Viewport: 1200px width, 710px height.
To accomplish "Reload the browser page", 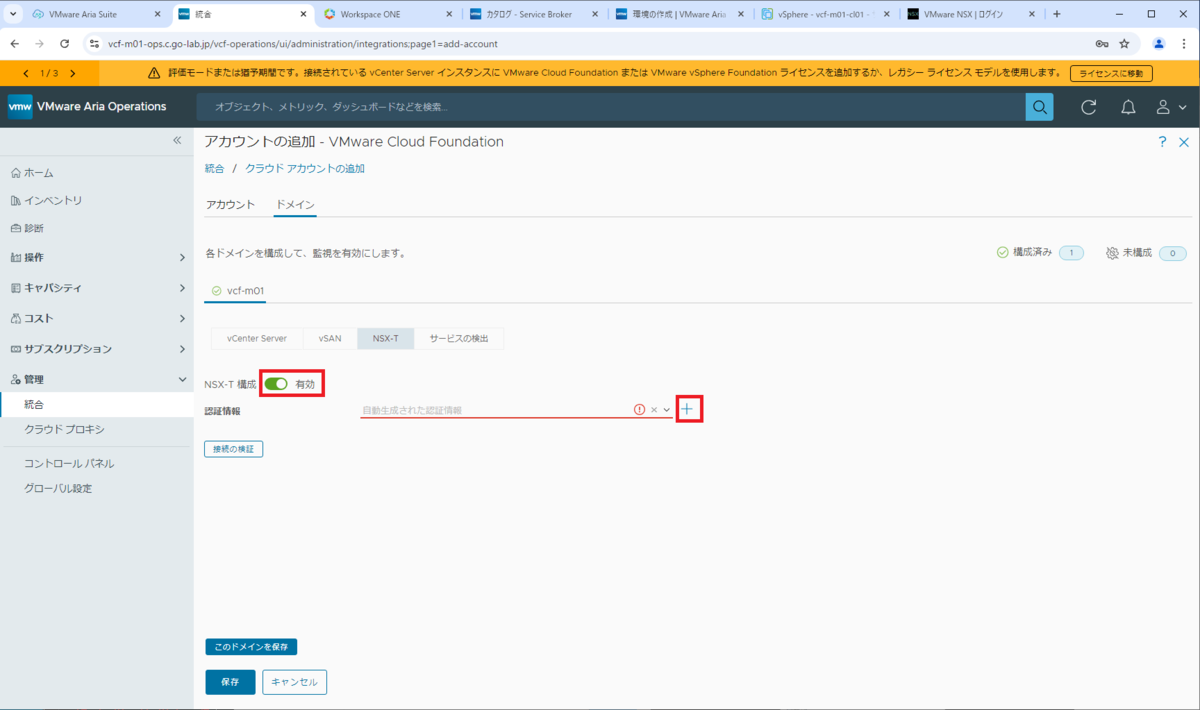I will point(65,44).
